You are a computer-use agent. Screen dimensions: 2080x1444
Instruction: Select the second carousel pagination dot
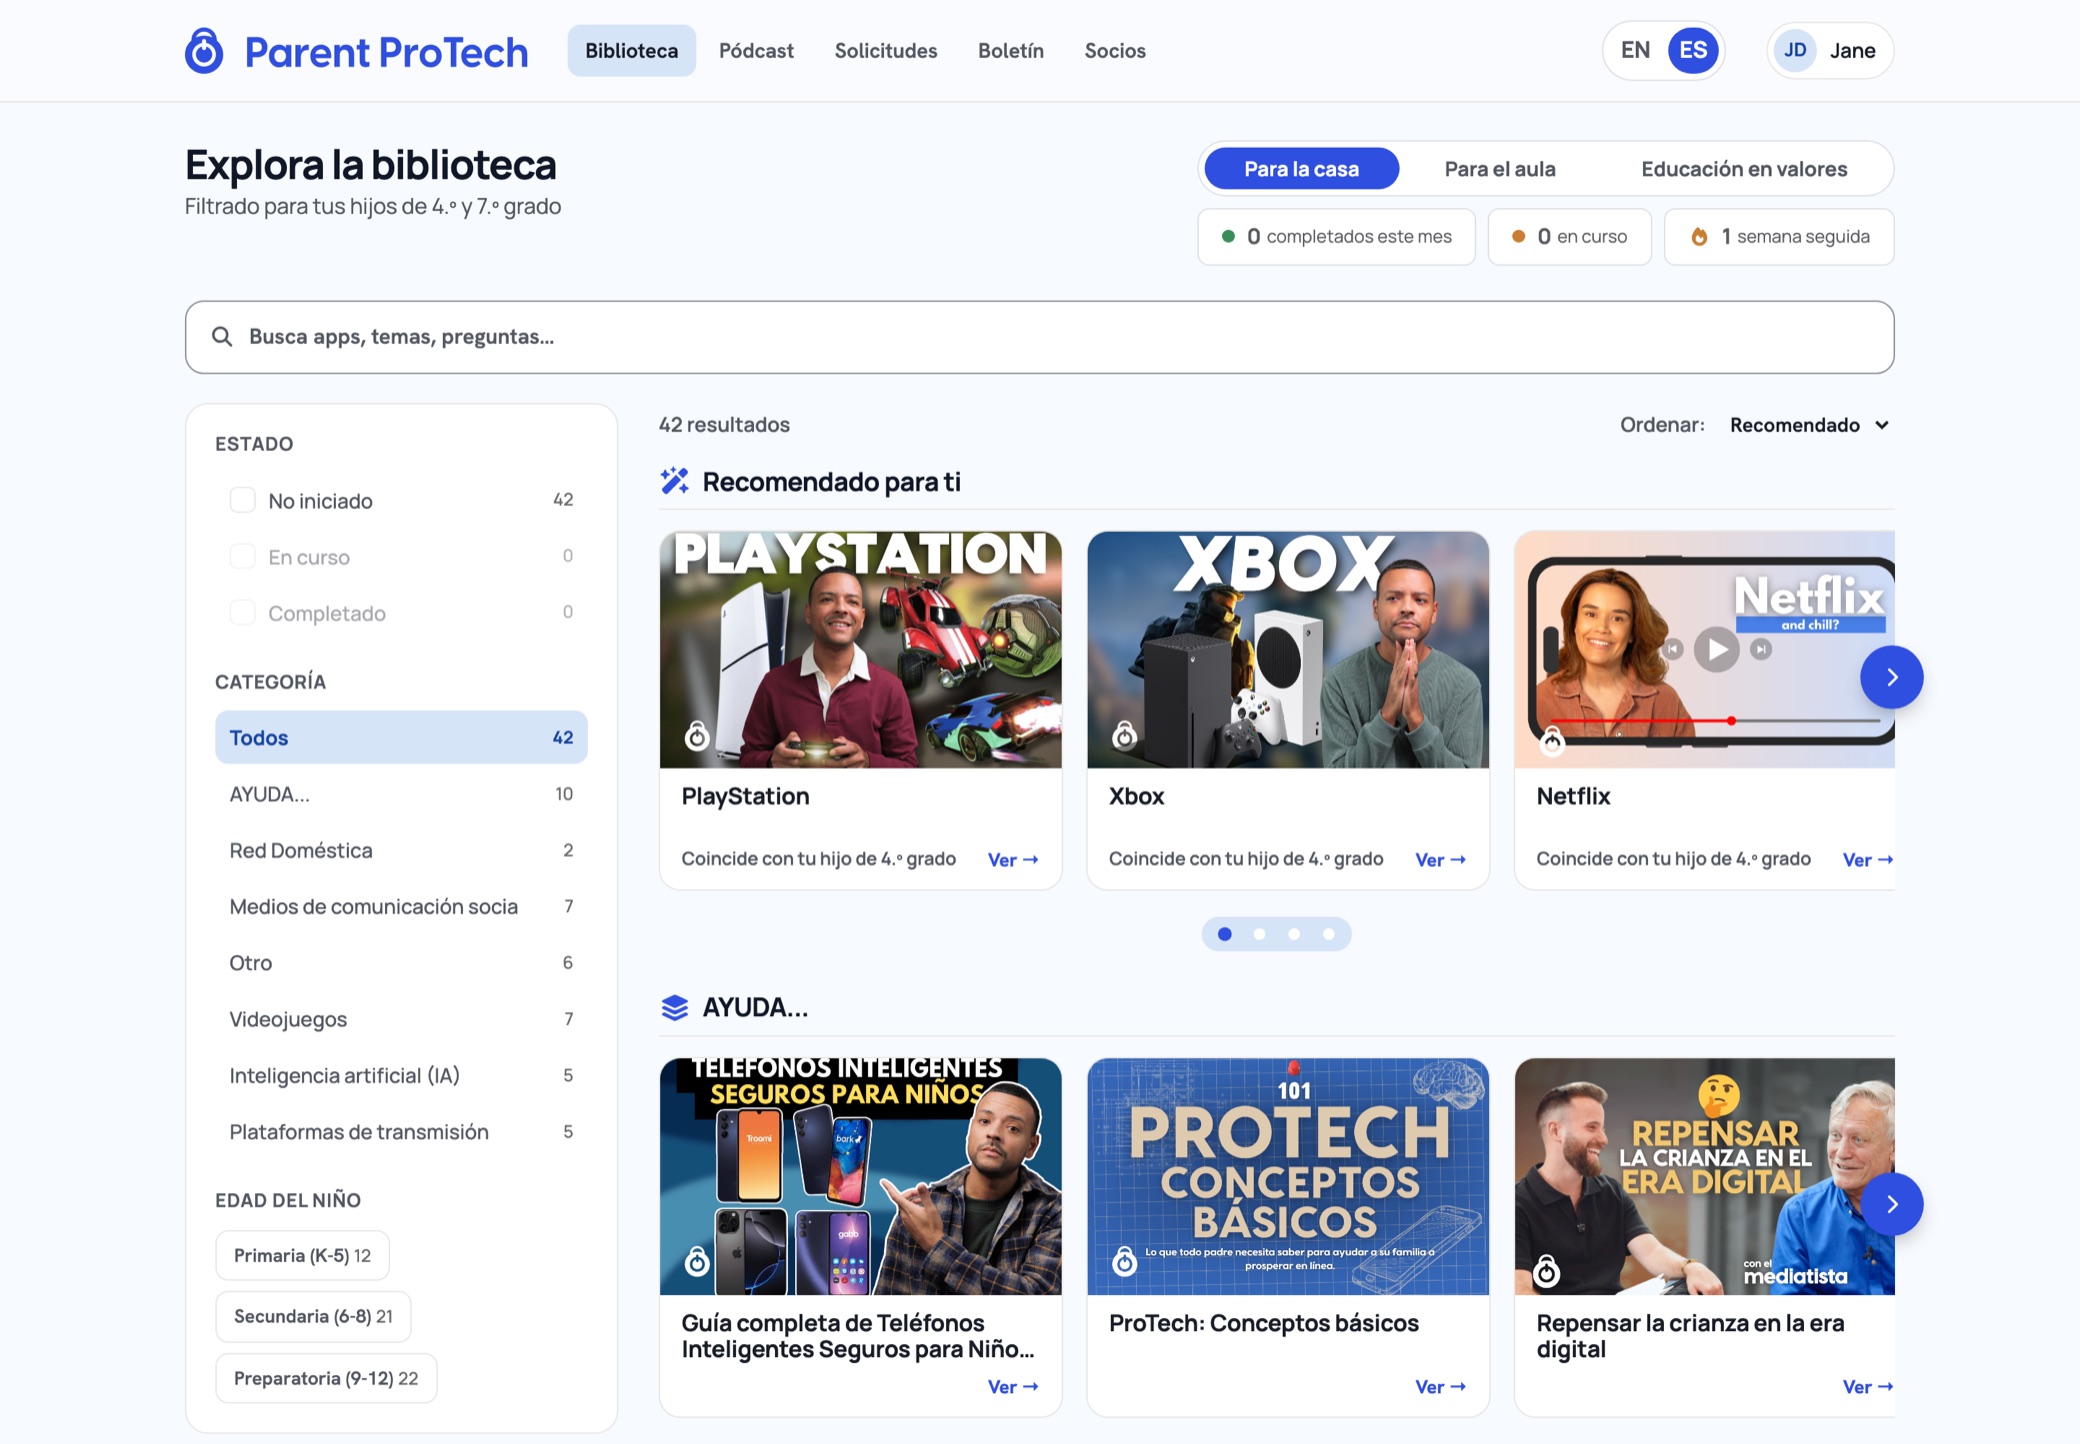tap(1259, 934)
